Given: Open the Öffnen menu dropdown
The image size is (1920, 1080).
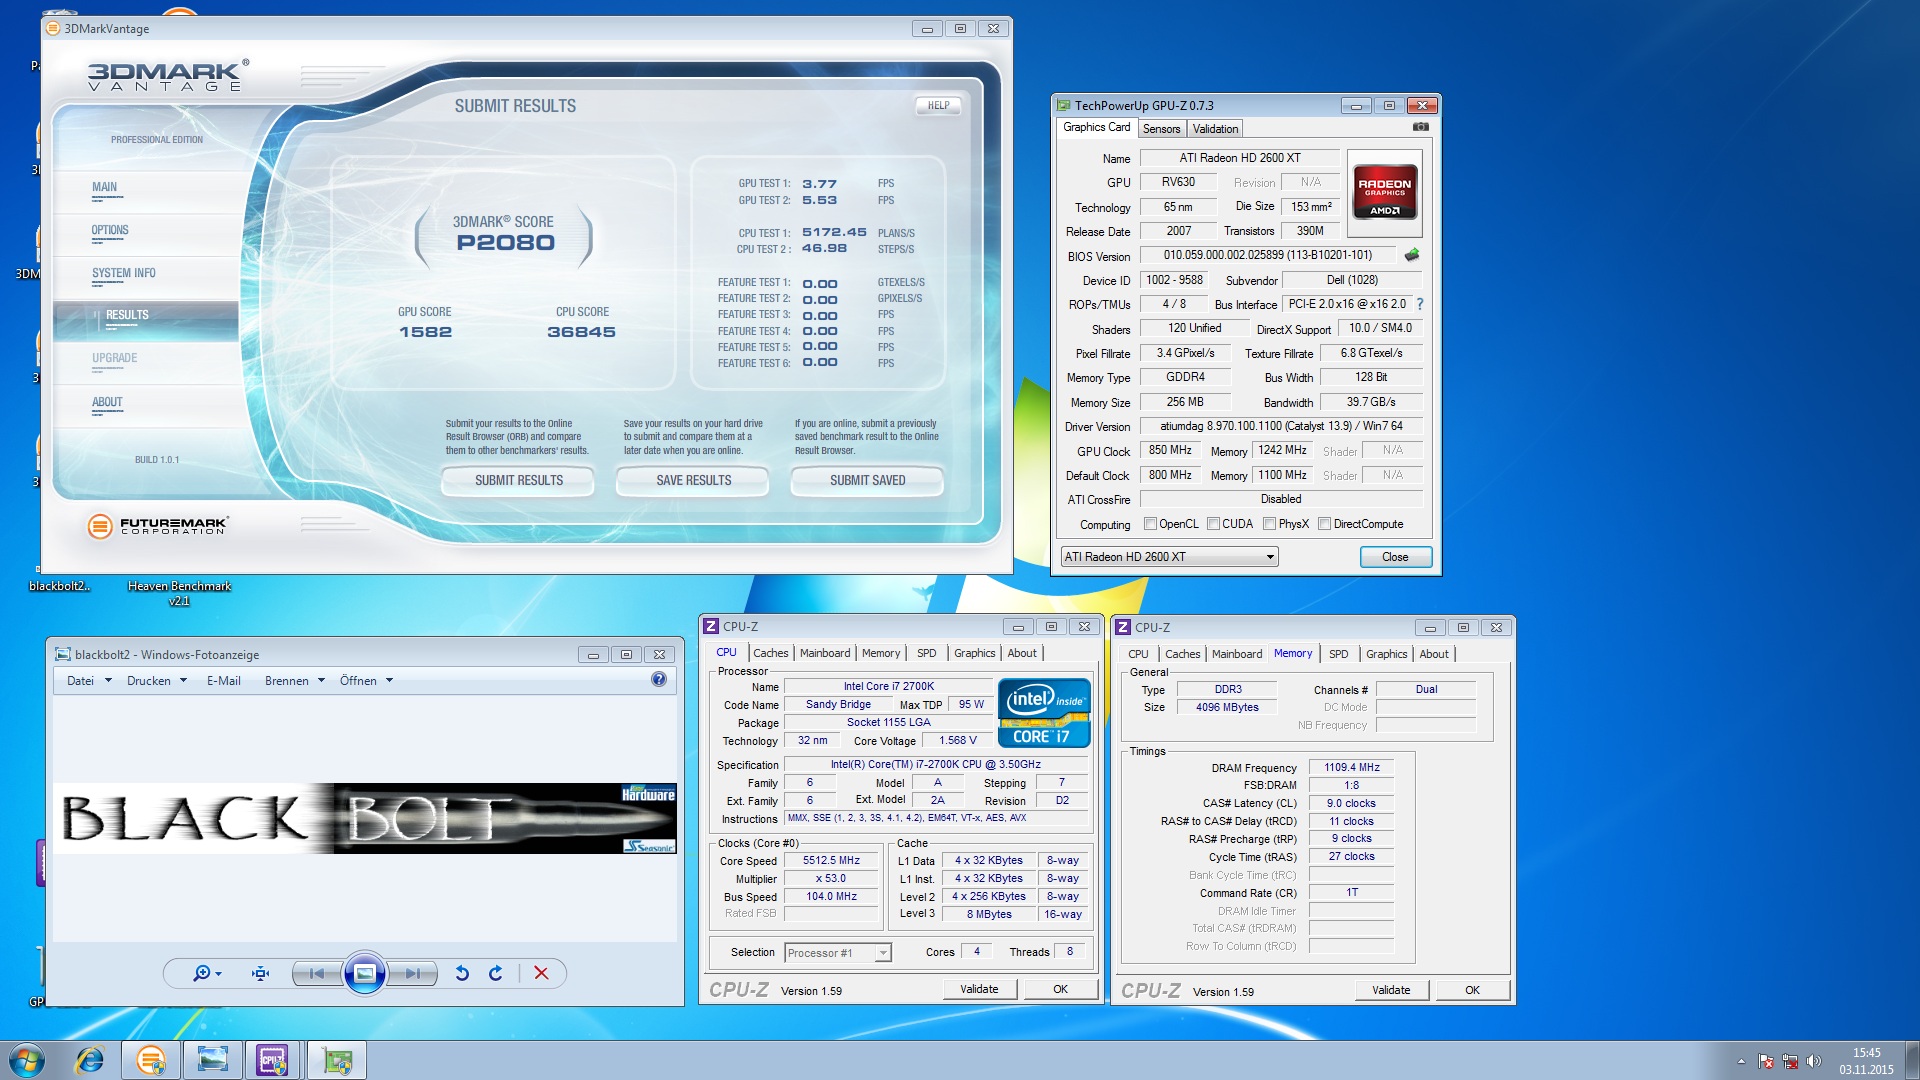Looking at the screenshot, I should 366,681.
